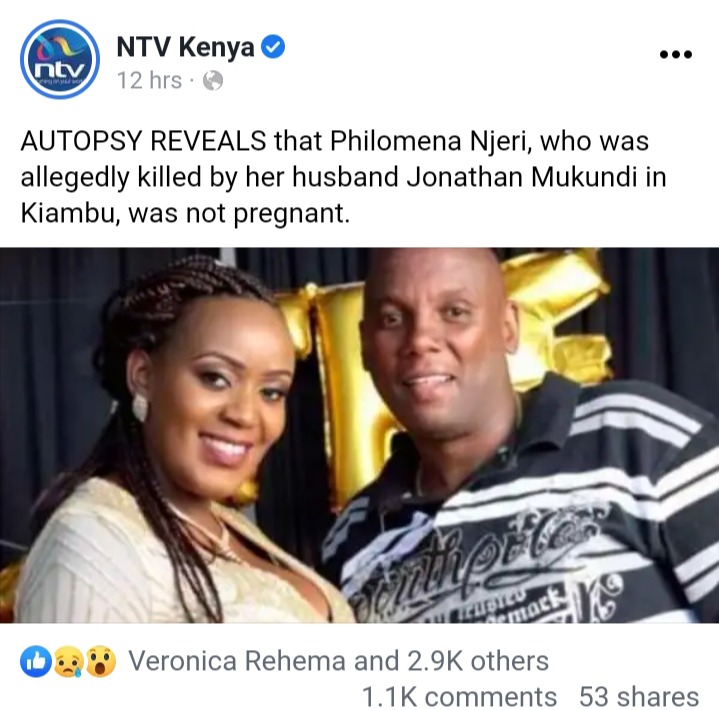Click the NTV Kenya page name

point(185,47)
